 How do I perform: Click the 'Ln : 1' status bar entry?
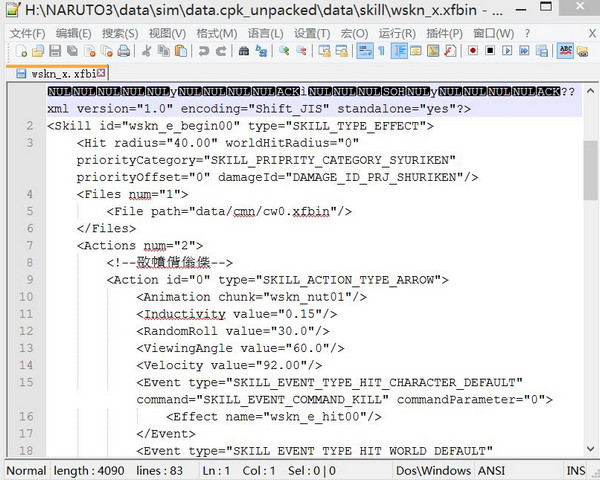coord(216,470)
